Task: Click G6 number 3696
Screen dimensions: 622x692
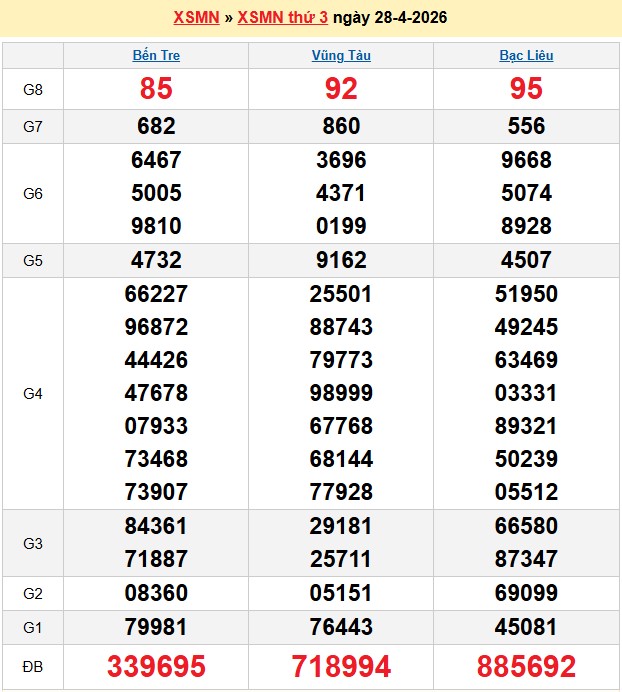Action: (x=341, y=160)
